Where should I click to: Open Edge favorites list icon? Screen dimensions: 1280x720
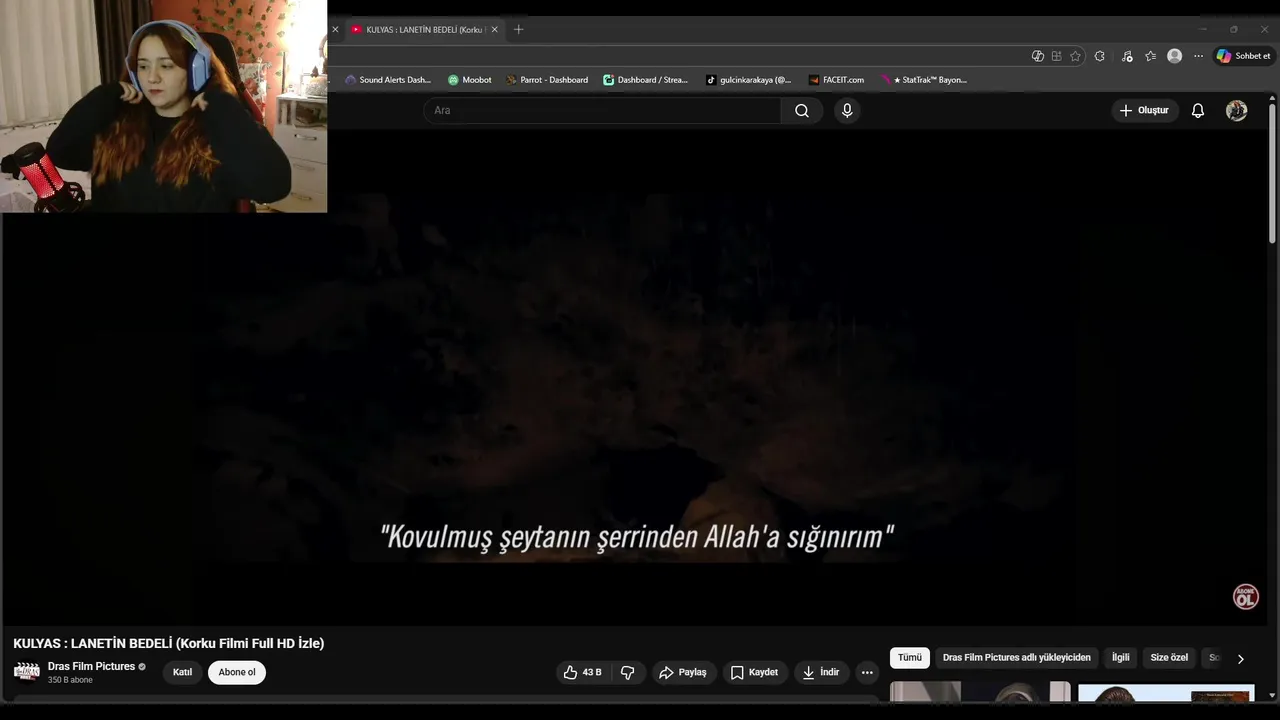(1151, 56)
